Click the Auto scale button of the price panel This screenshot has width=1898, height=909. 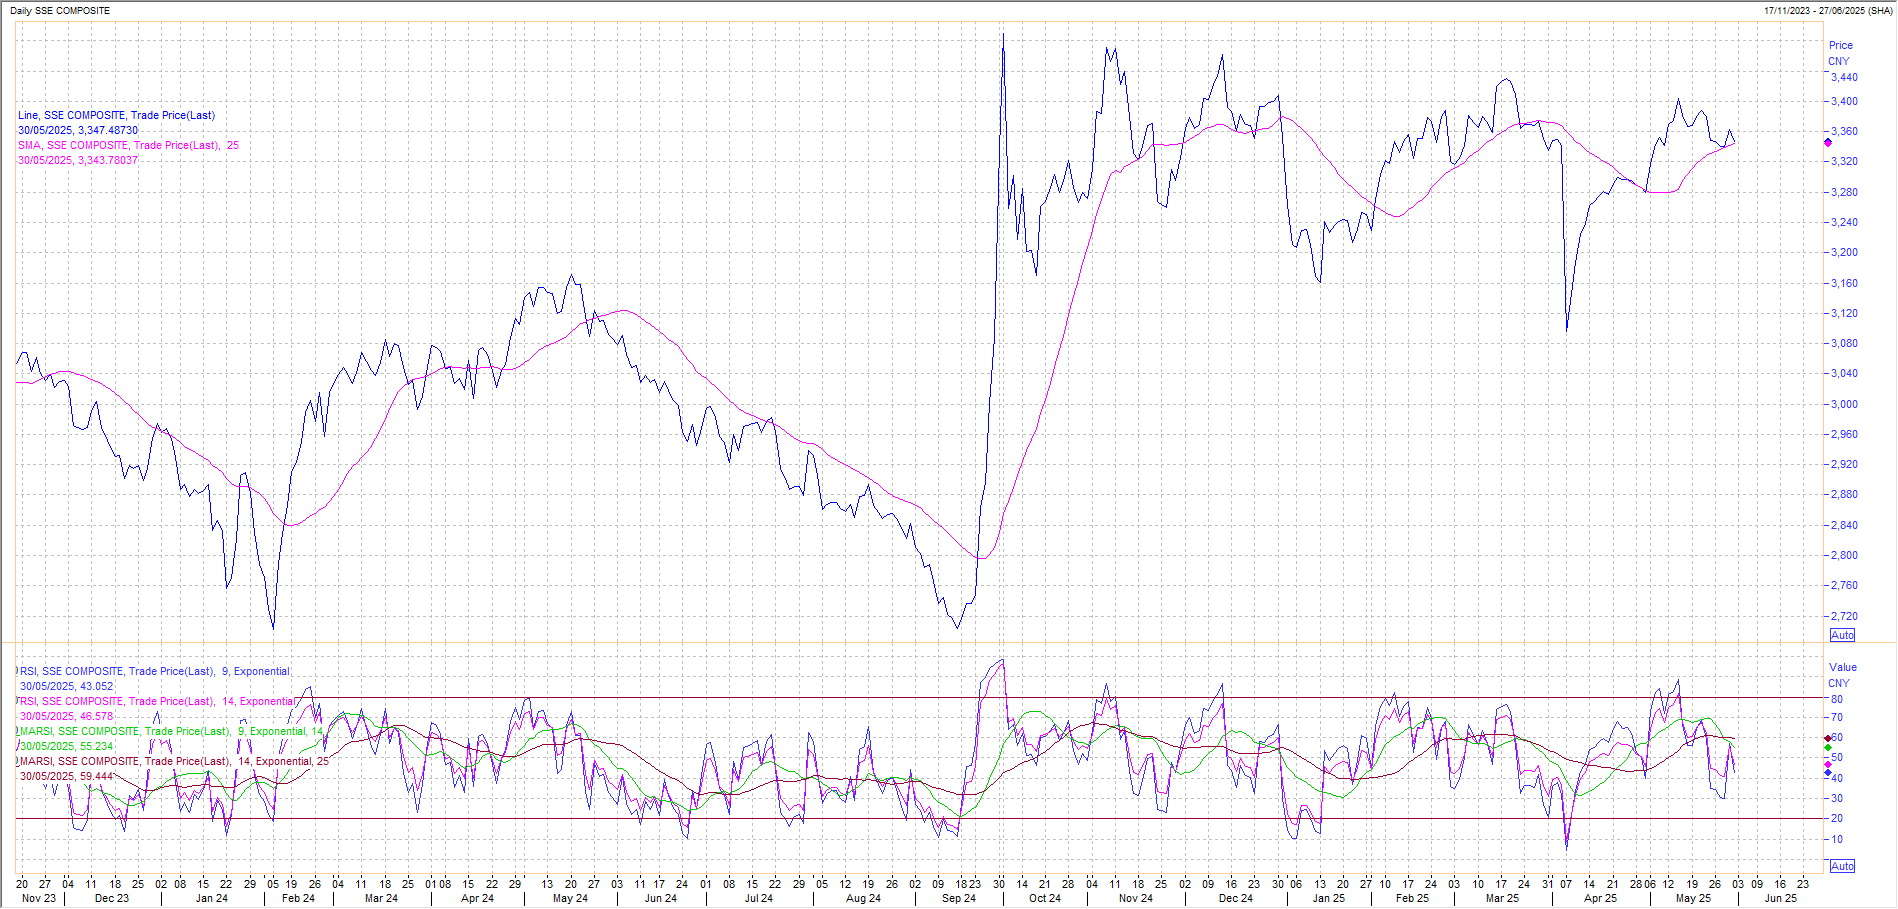pyautogui.click(x=1842, y=635)
